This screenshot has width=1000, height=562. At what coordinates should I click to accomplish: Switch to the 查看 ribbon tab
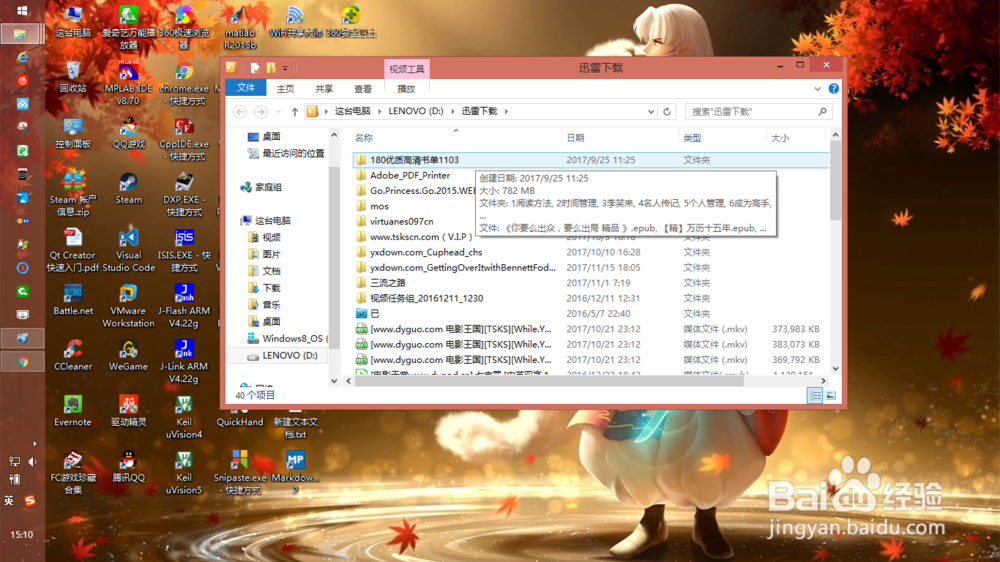pyautogui.click(x=363, y=89)
